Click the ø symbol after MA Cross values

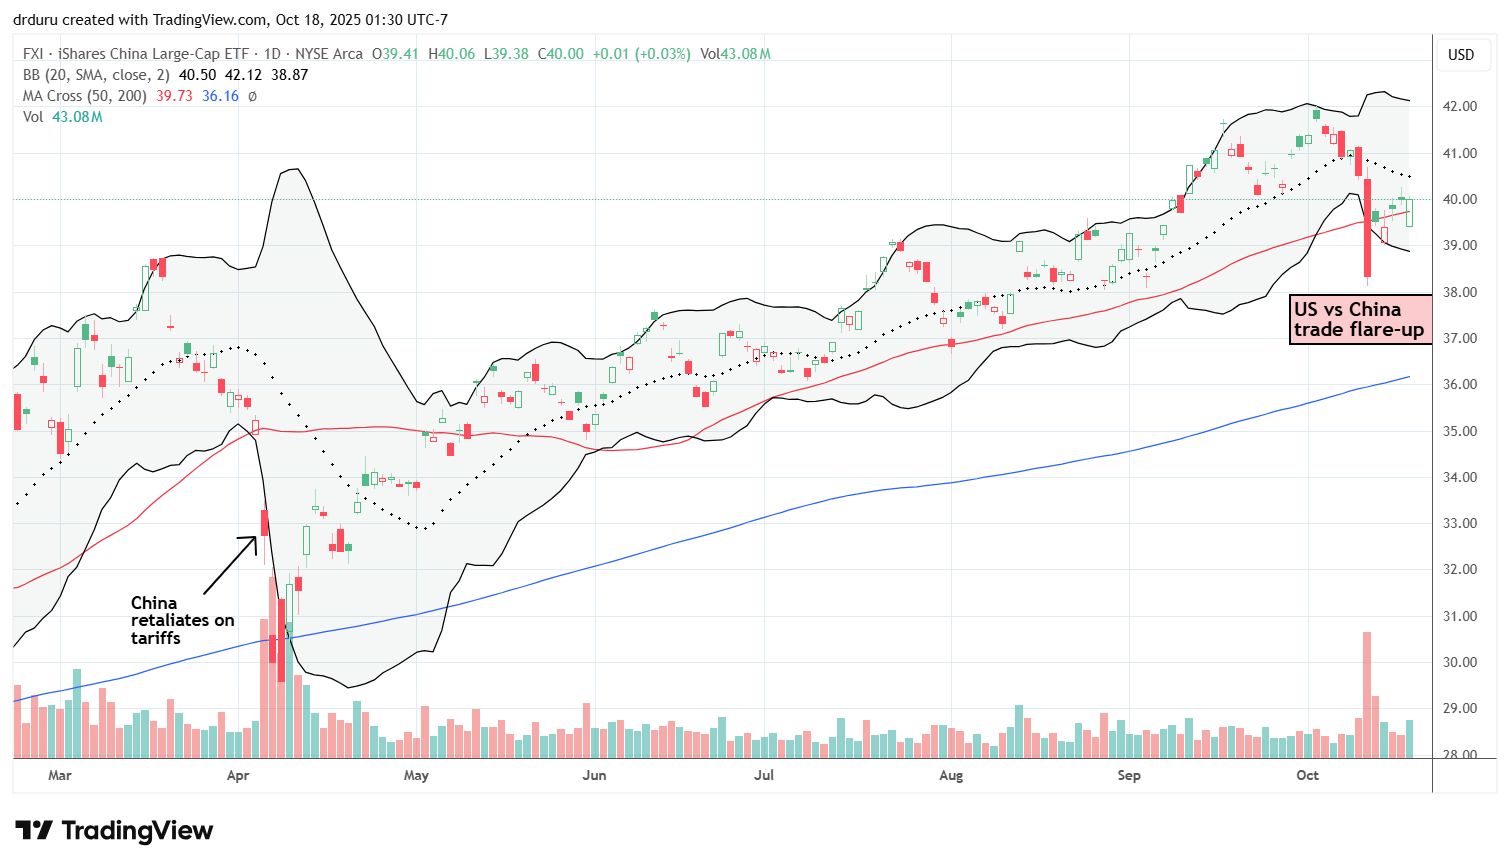click(252, 96)
